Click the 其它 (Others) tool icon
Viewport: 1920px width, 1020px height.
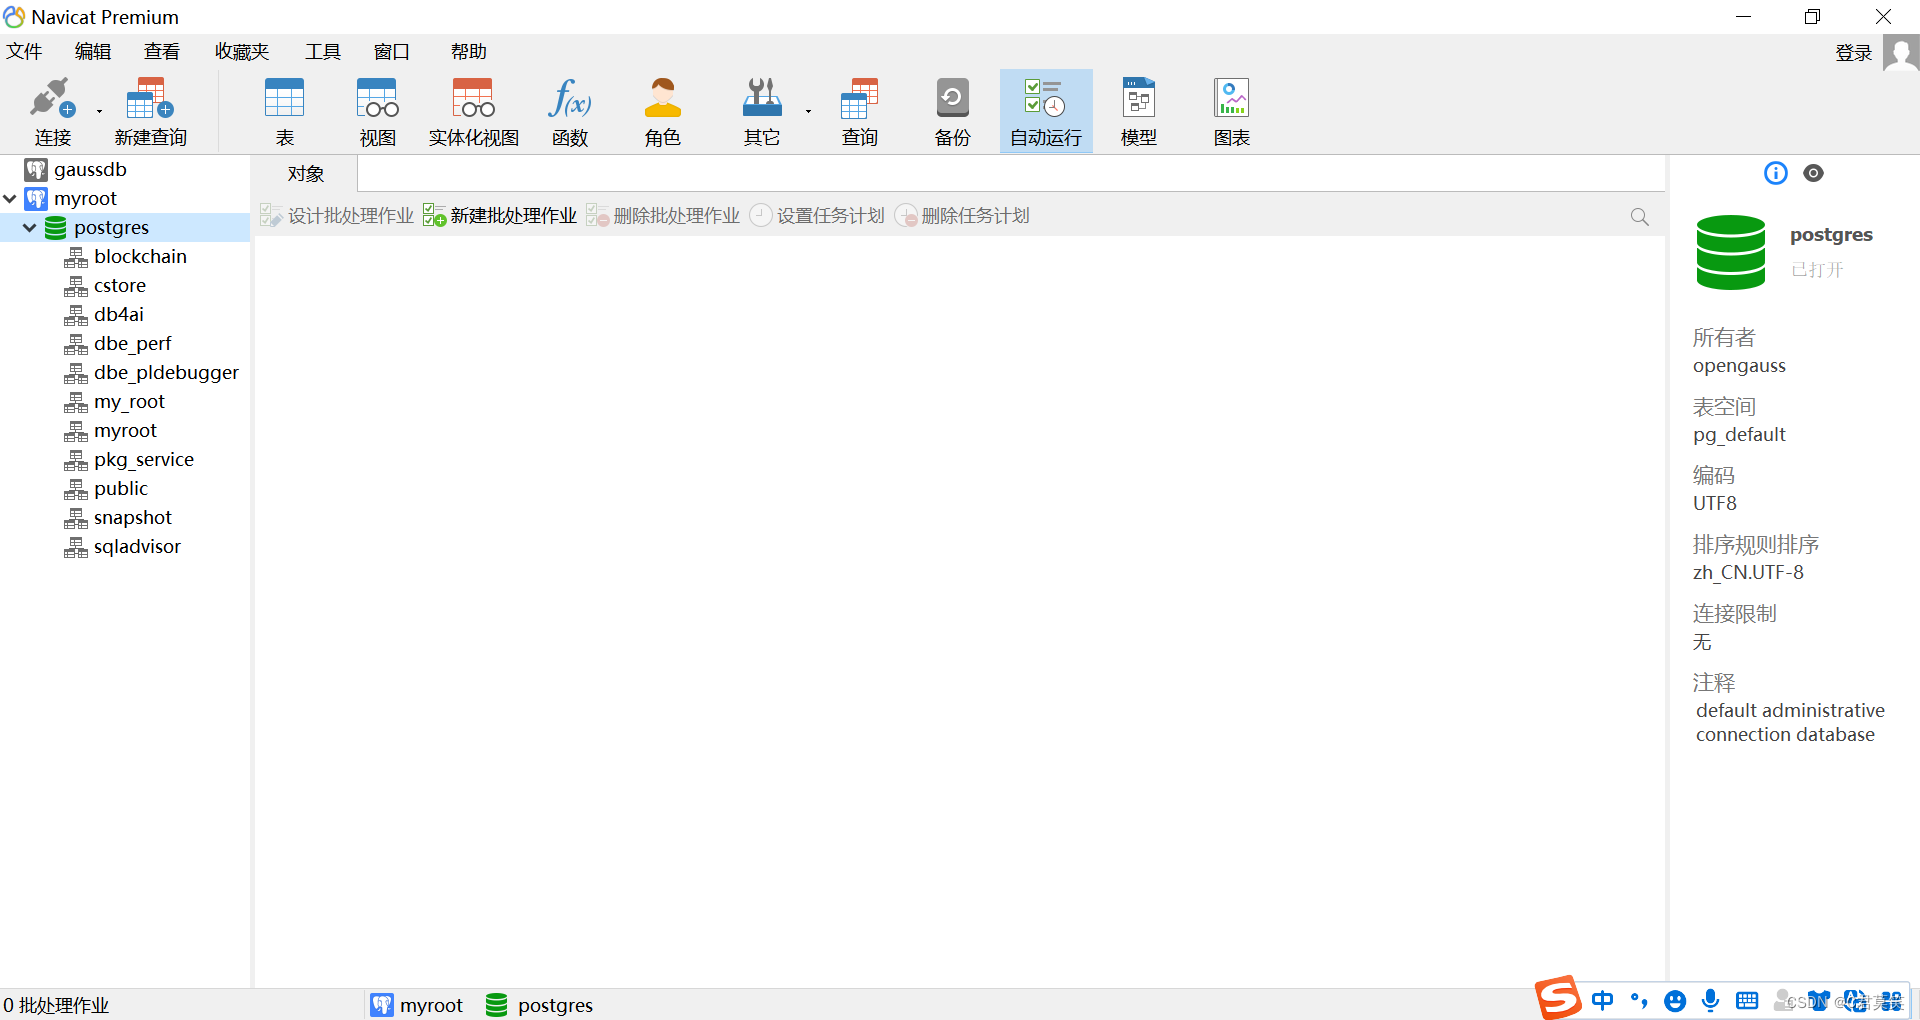(761, 111)
